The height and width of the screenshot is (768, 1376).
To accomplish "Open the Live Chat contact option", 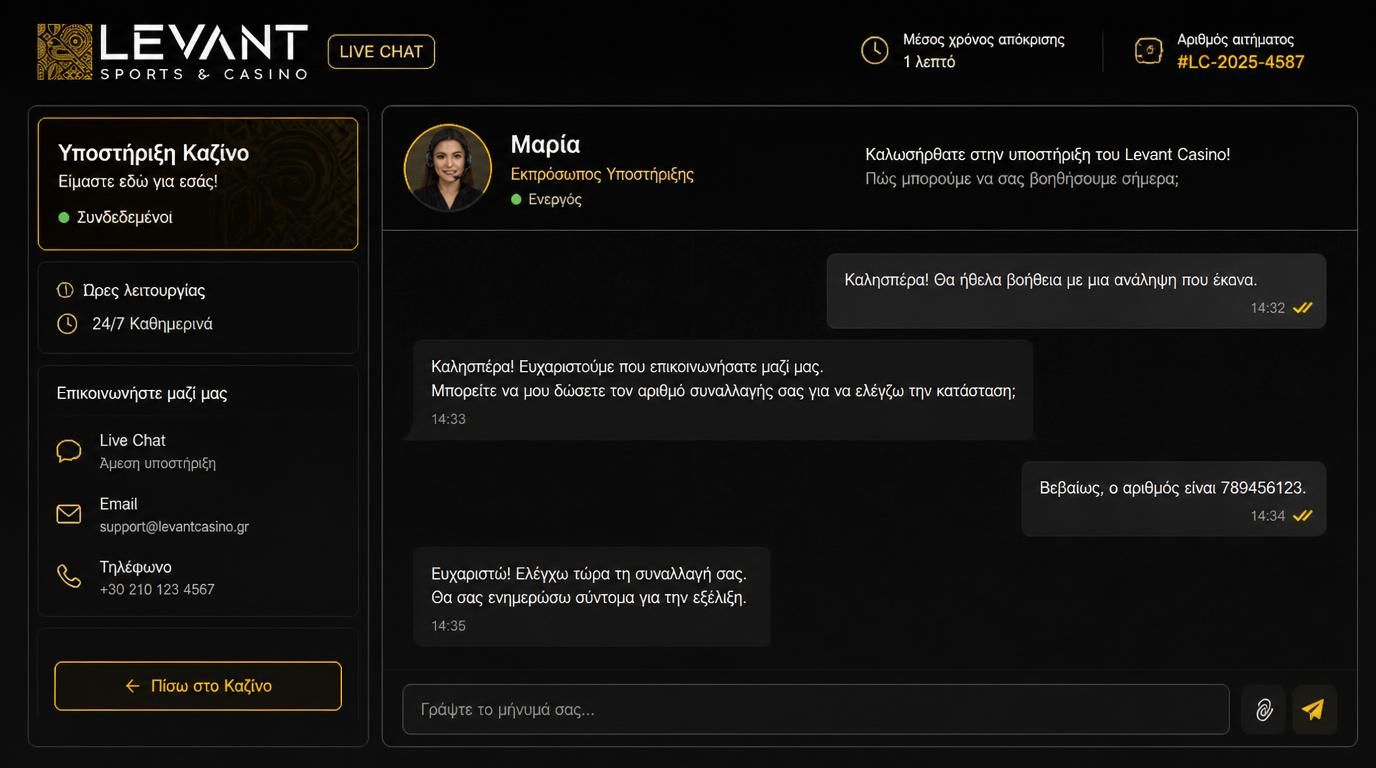I will (x=198, y=451).
